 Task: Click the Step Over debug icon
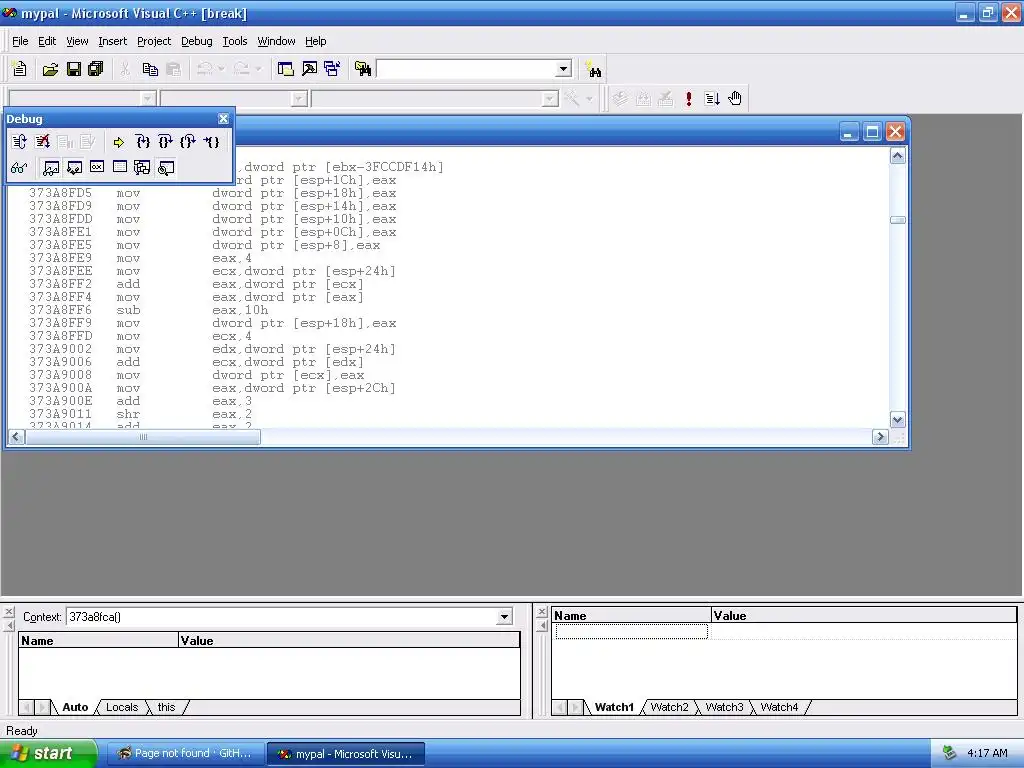165,142
